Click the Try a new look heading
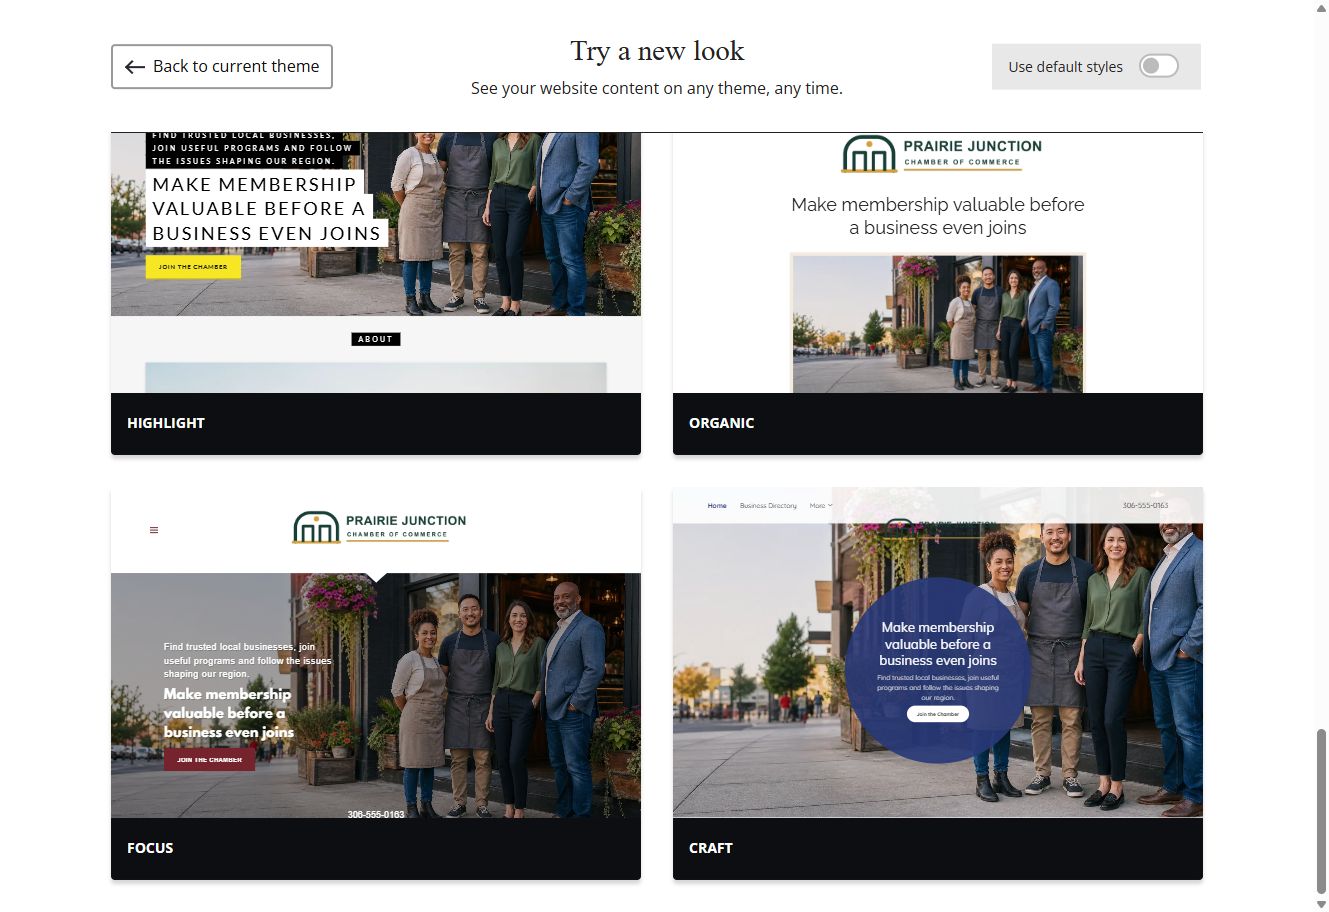The image size is (1329, 912). tap(657, 51)
